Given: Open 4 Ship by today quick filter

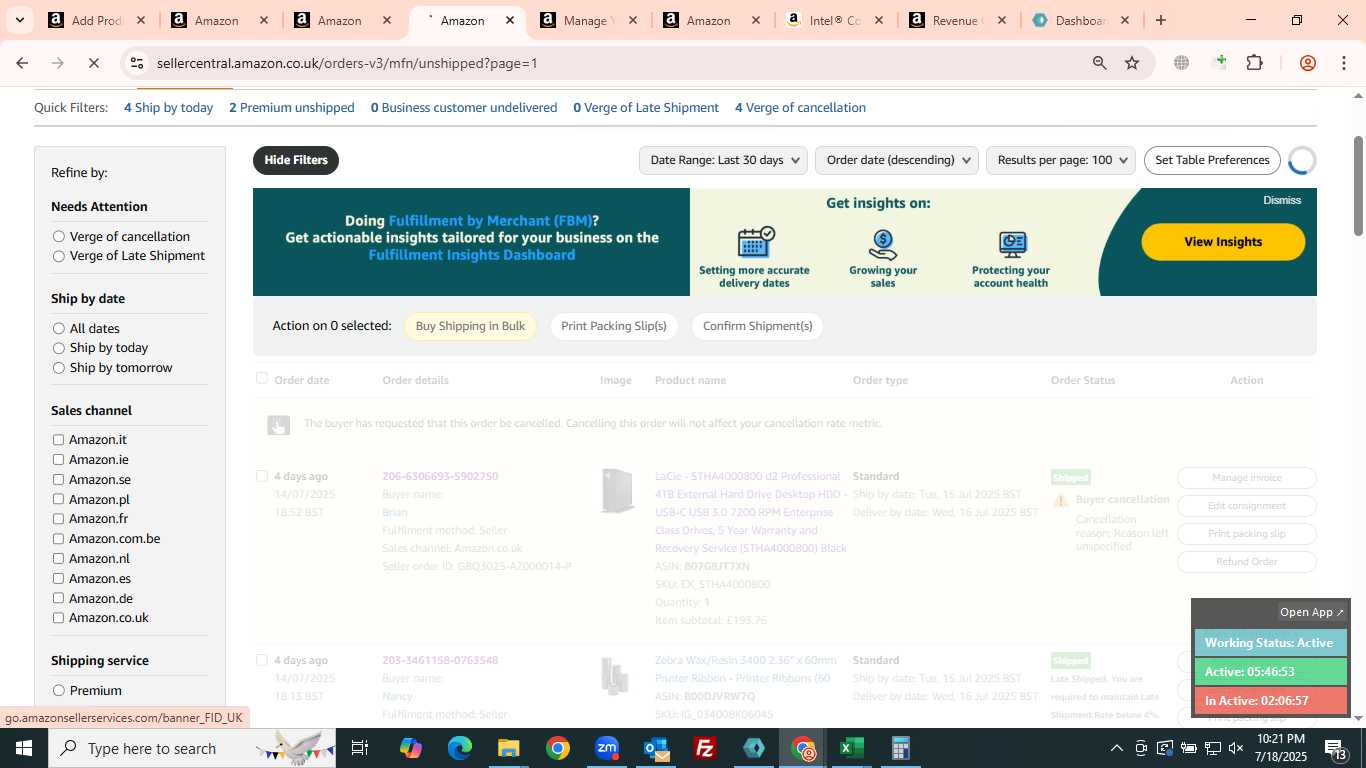Looking at the screenshot, I should 168,108.
